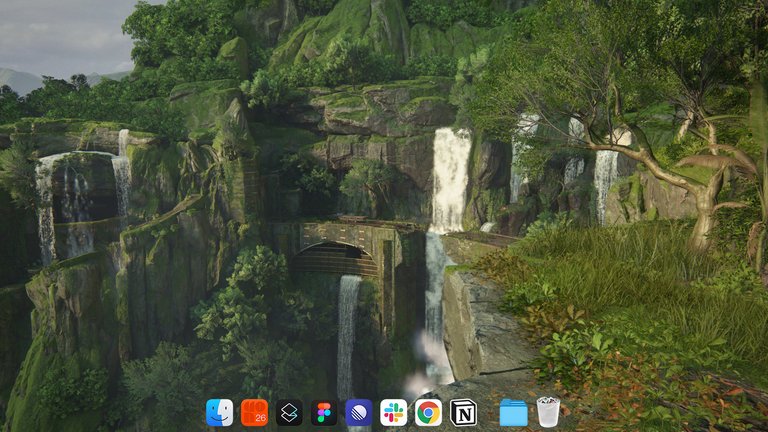Open Google Chrome from the dock

428,412
